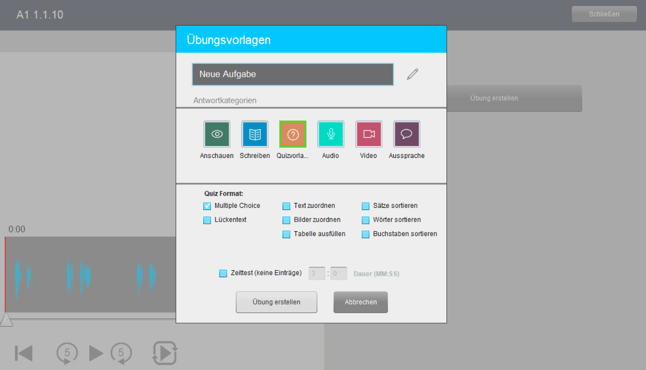The image size is (646, 370).
Task: Toggle the loop playback icon
Action: tap(165, 353)
